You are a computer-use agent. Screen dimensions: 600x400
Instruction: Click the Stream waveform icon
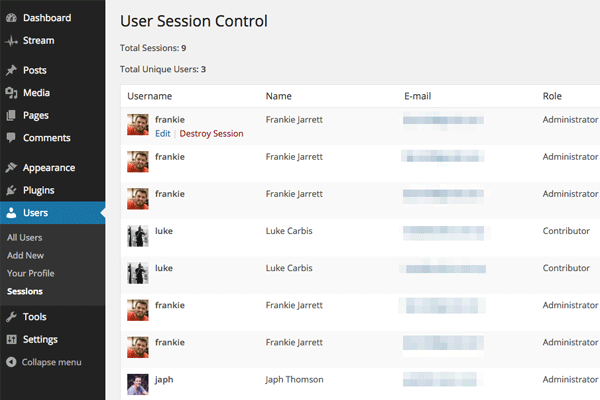(x=11, y=41)
